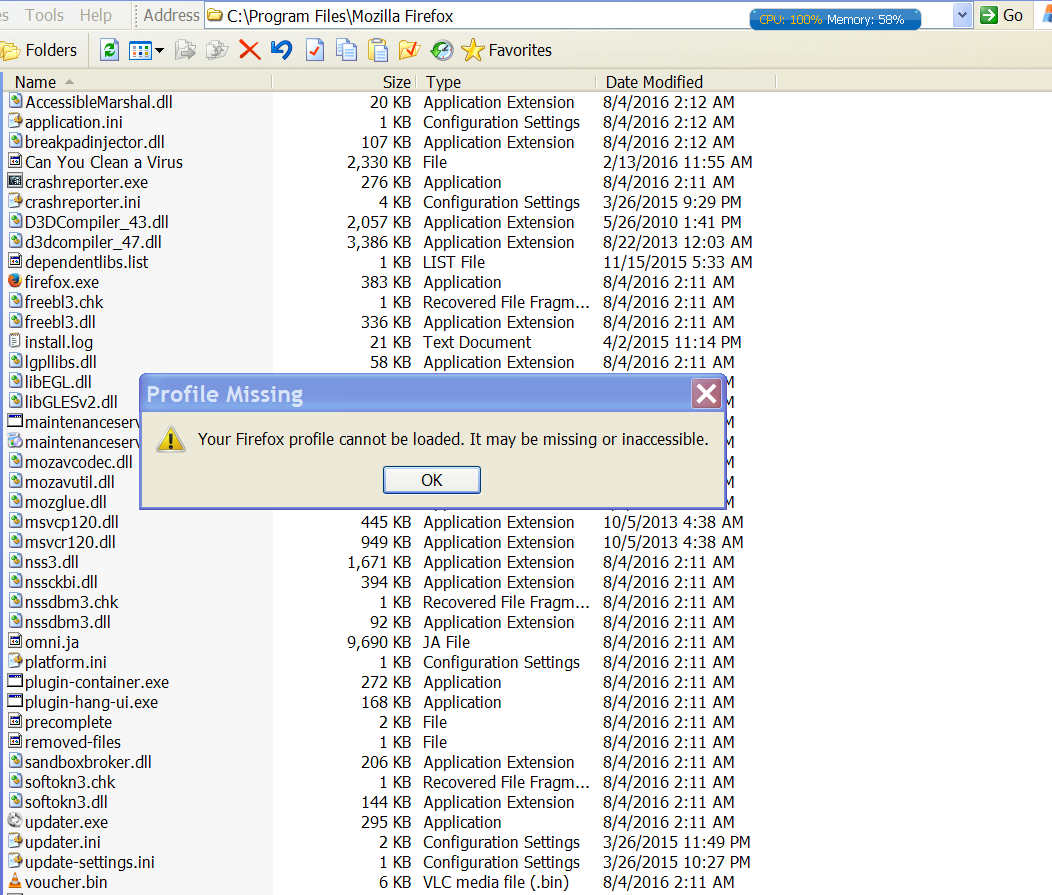Click the plugin-hang-ui.exe file icon
The image size is (1052, 895).
point(15,701)
